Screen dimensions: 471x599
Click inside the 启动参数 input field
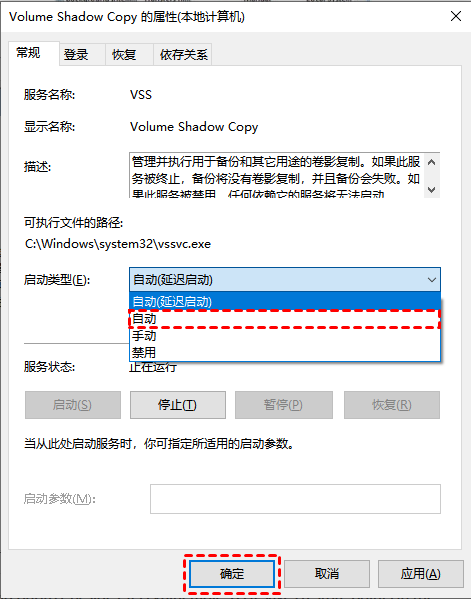295,499
